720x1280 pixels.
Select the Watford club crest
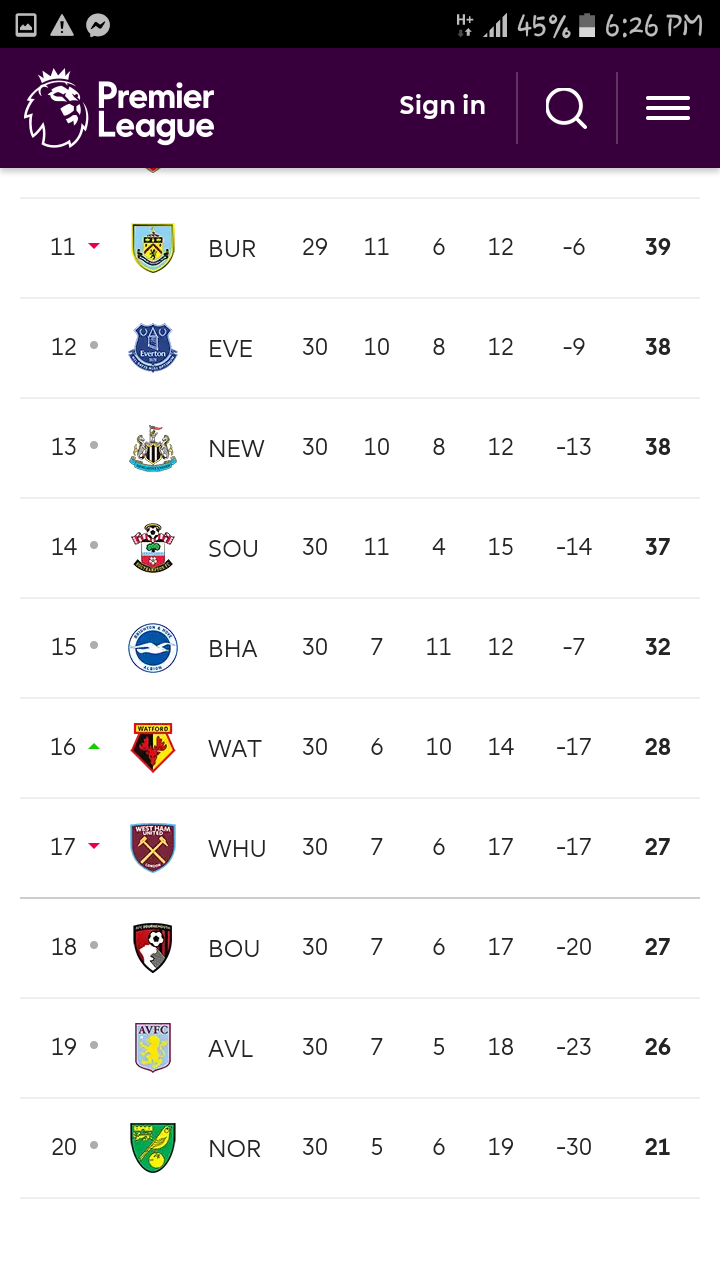coord(153,748)
